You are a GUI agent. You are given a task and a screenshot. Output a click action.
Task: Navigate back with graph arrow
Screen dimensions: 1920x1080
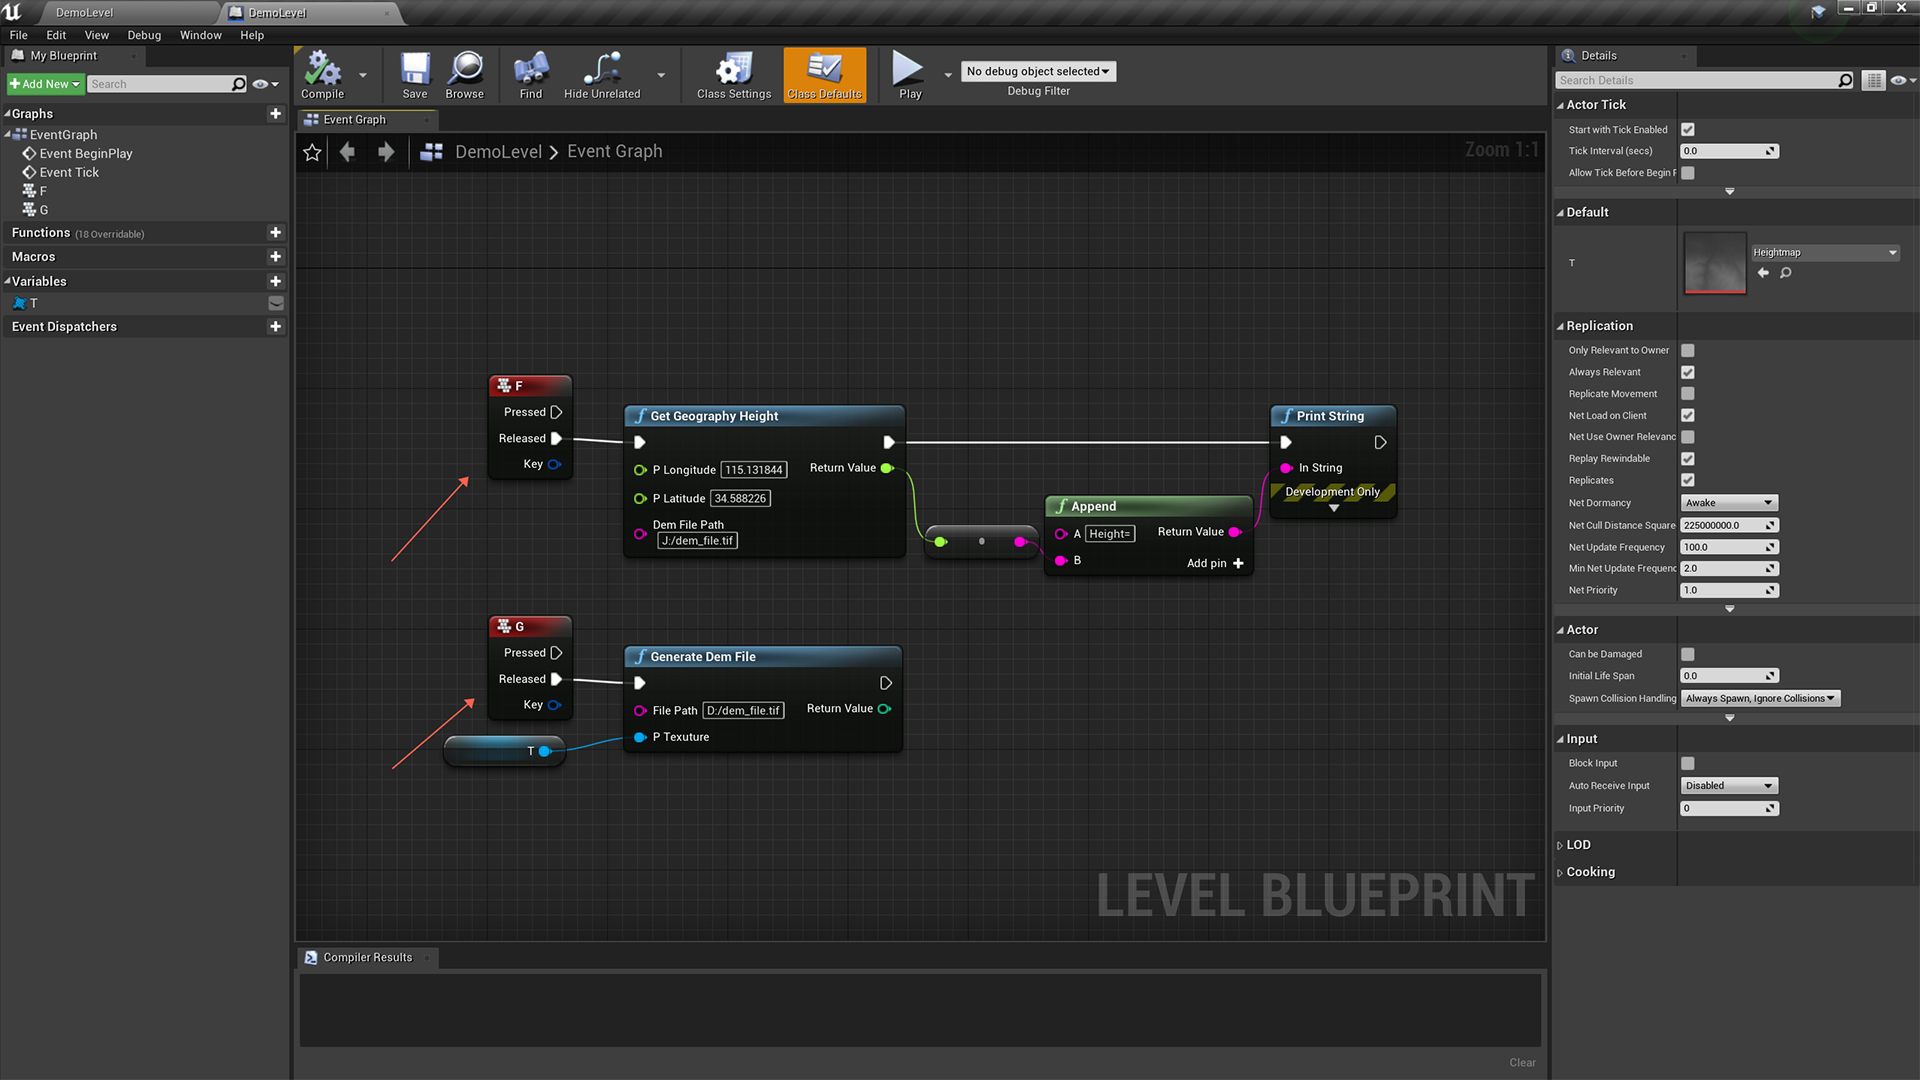348,152
